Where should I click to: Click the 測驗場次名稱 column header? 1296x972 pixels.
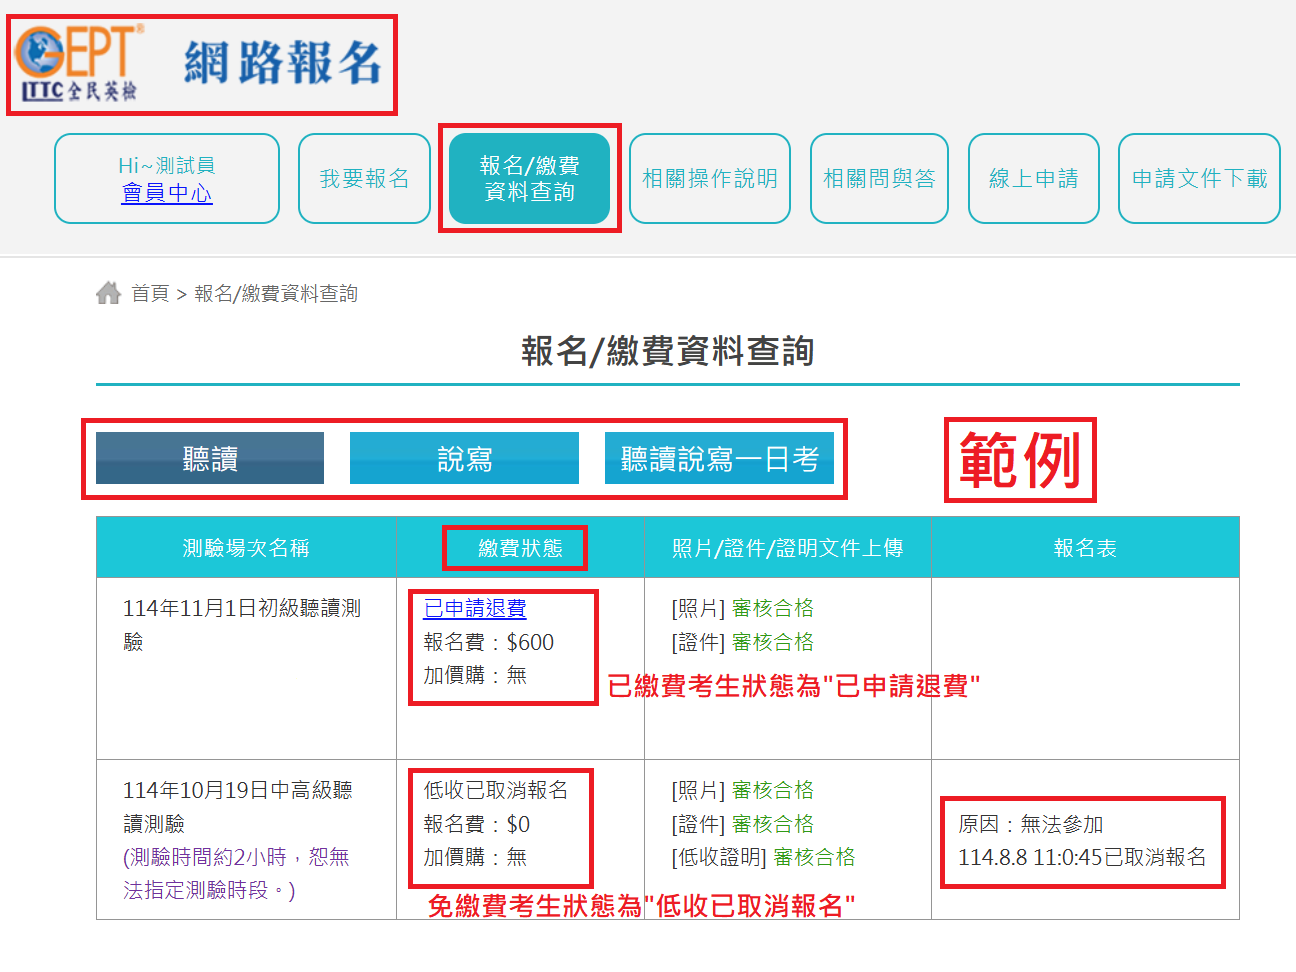click(x=246, y=548)
